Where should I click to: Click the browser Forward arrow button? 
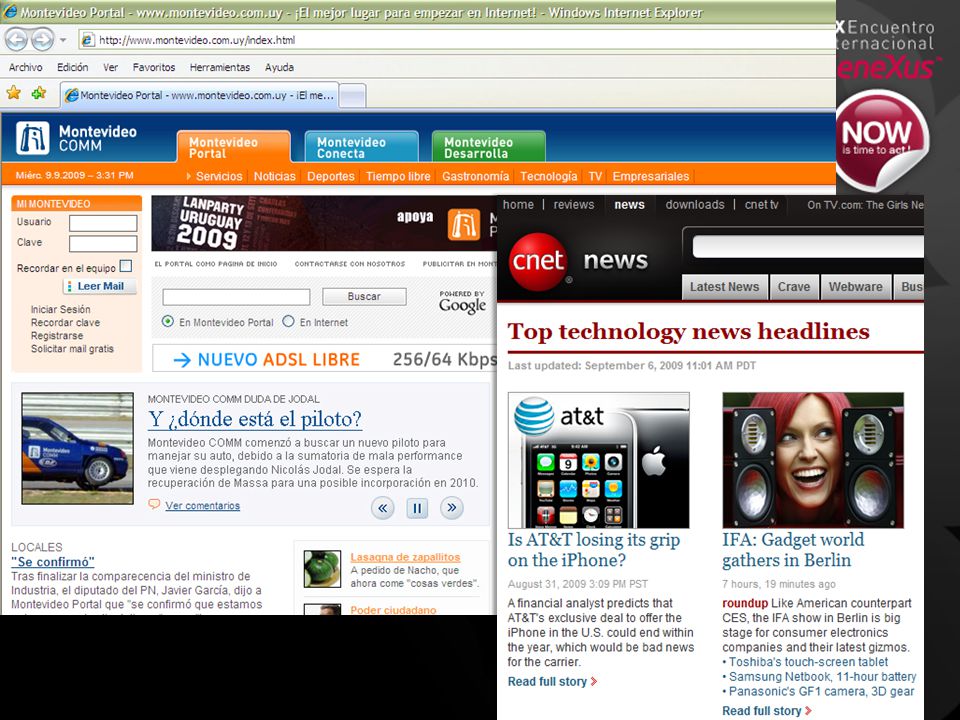click(x=42, y=40)
